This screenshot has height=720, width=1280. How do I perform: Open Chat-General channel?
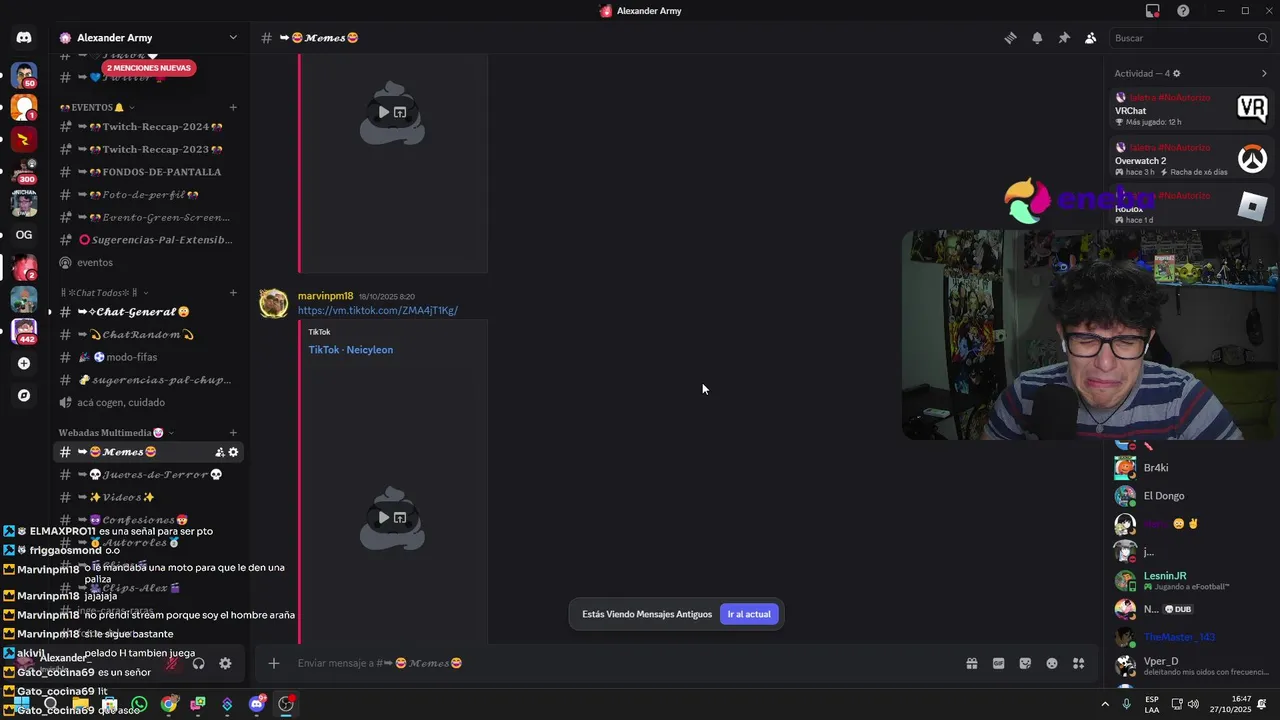click(x=148, y=312)
